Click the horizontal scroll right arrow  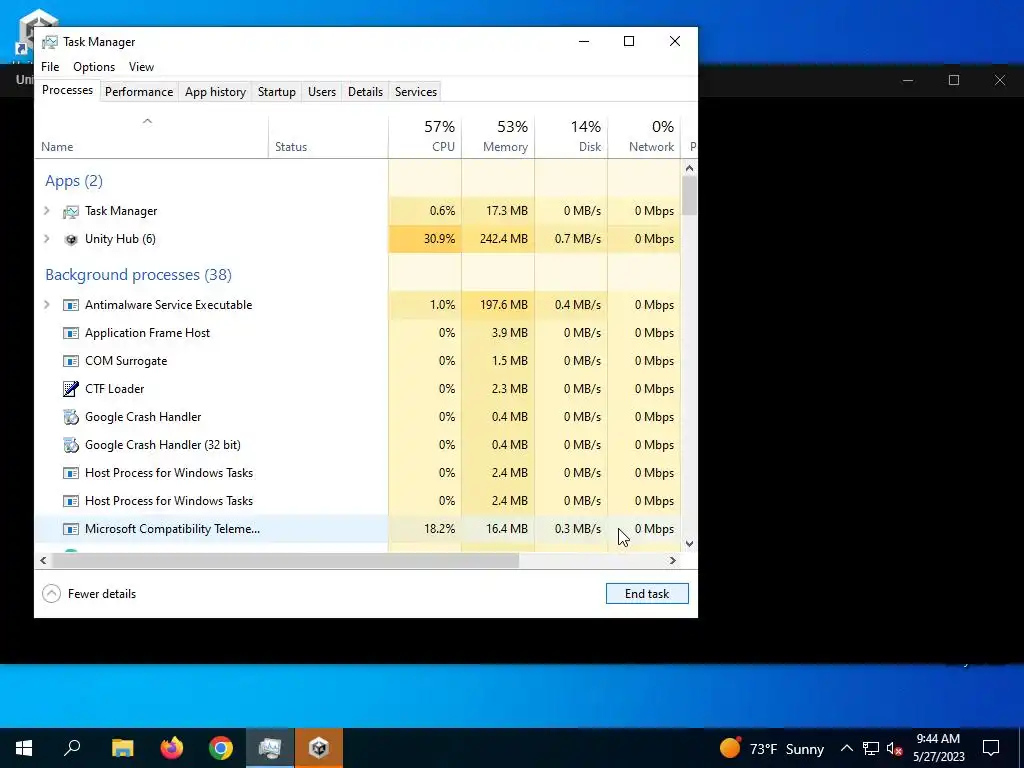click(673, 560)
